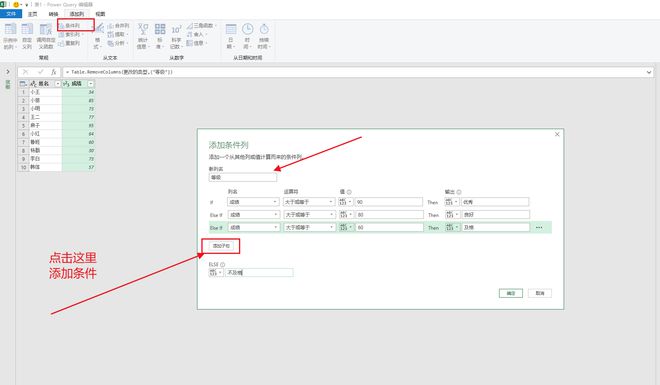
Task: Select the 姓名 column header
Action: pos(44,84)
